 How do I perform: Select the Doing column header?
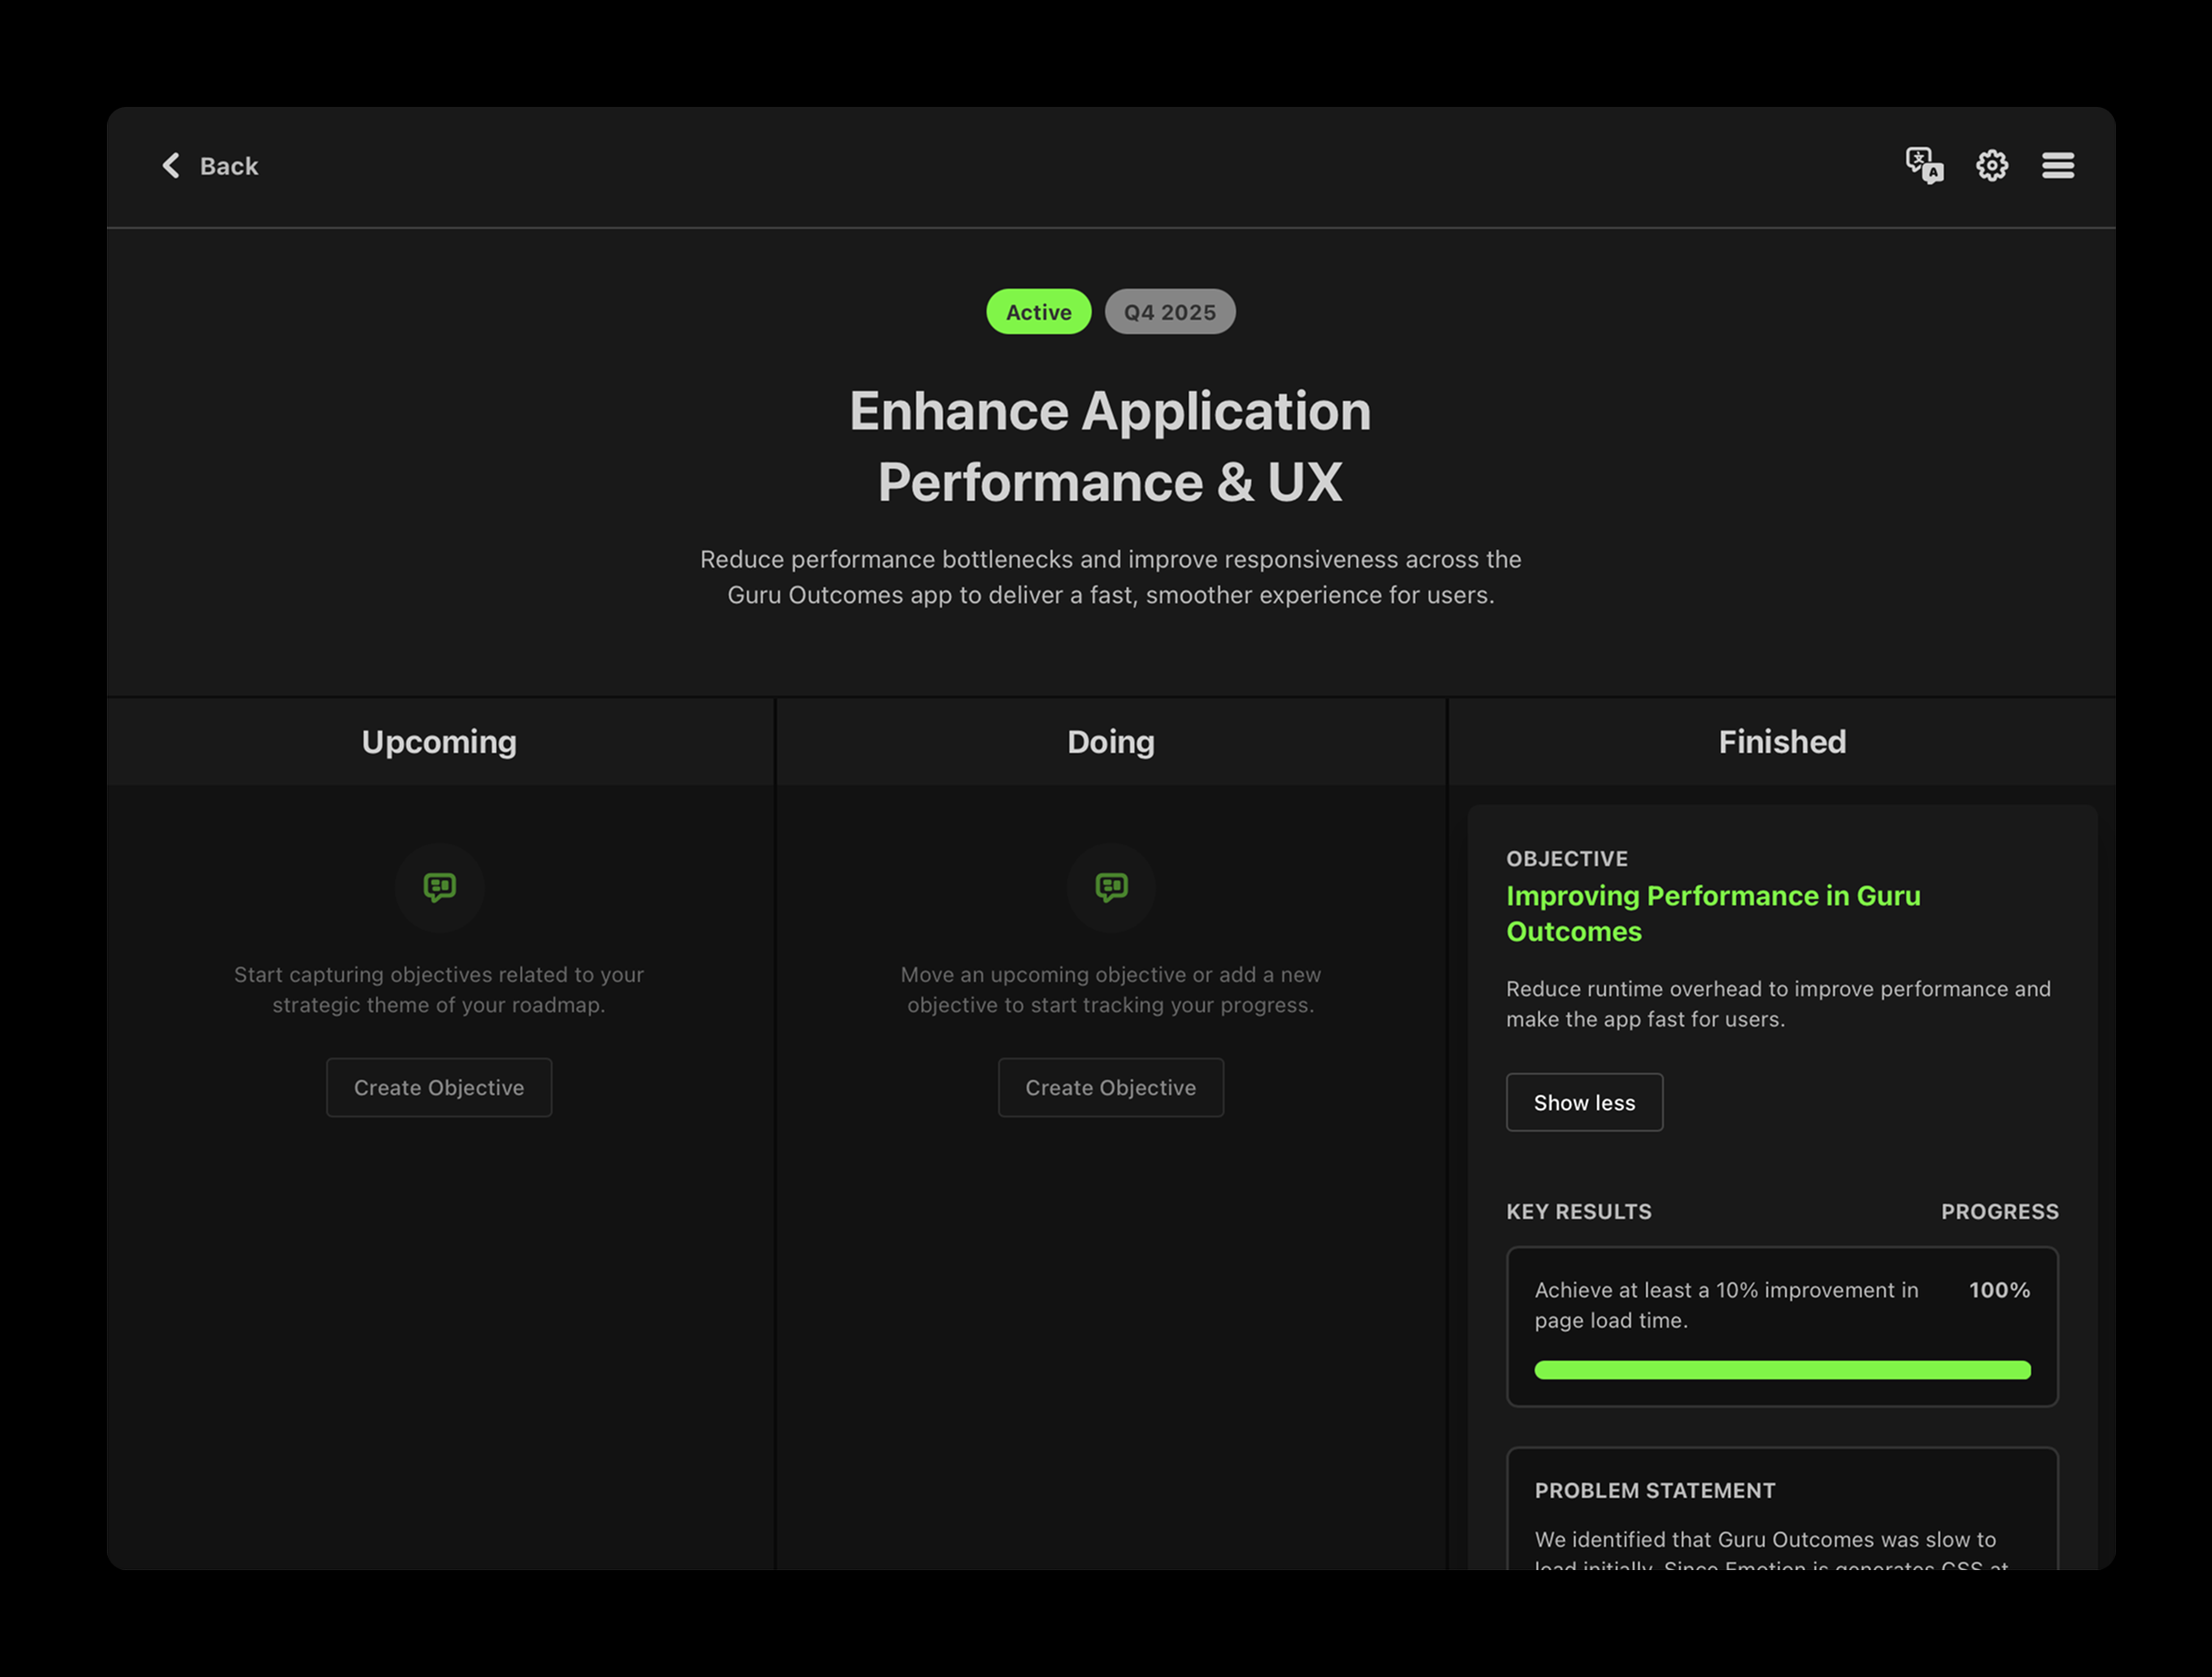pyautogui.click(x=1110, y=742)
